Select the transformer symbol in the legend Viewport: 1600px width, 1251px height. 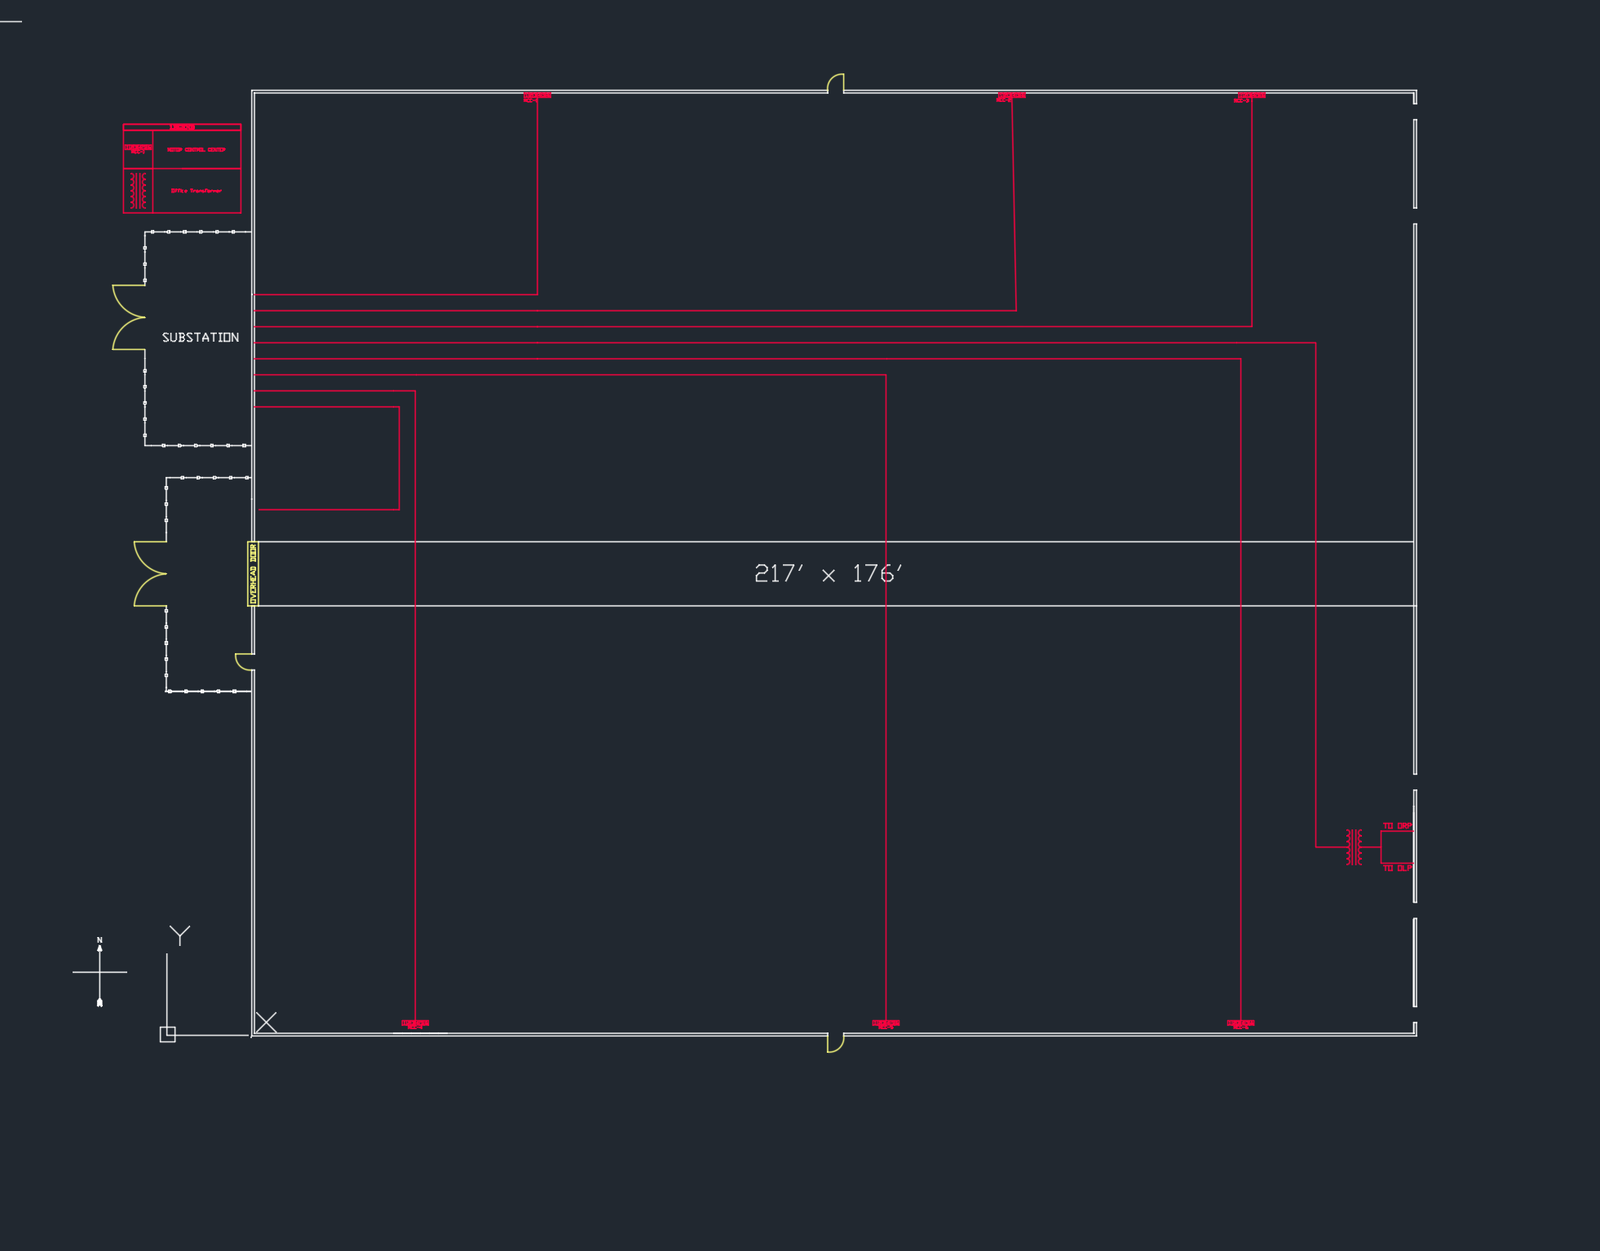pyautogui.click(x=138, y=190)
